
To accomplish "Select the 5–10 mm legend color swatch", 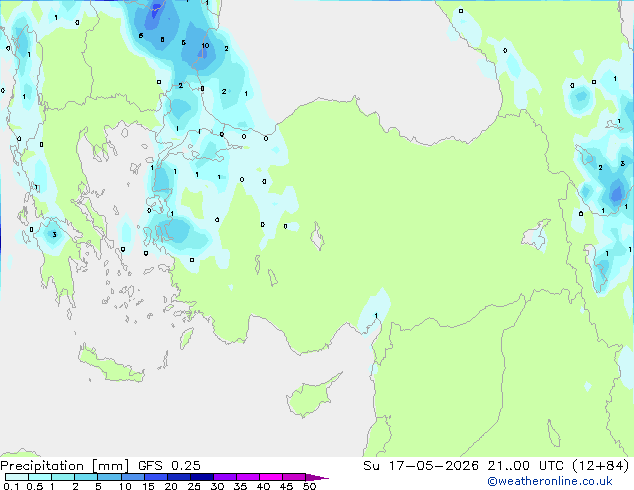I will pos(109,477).
